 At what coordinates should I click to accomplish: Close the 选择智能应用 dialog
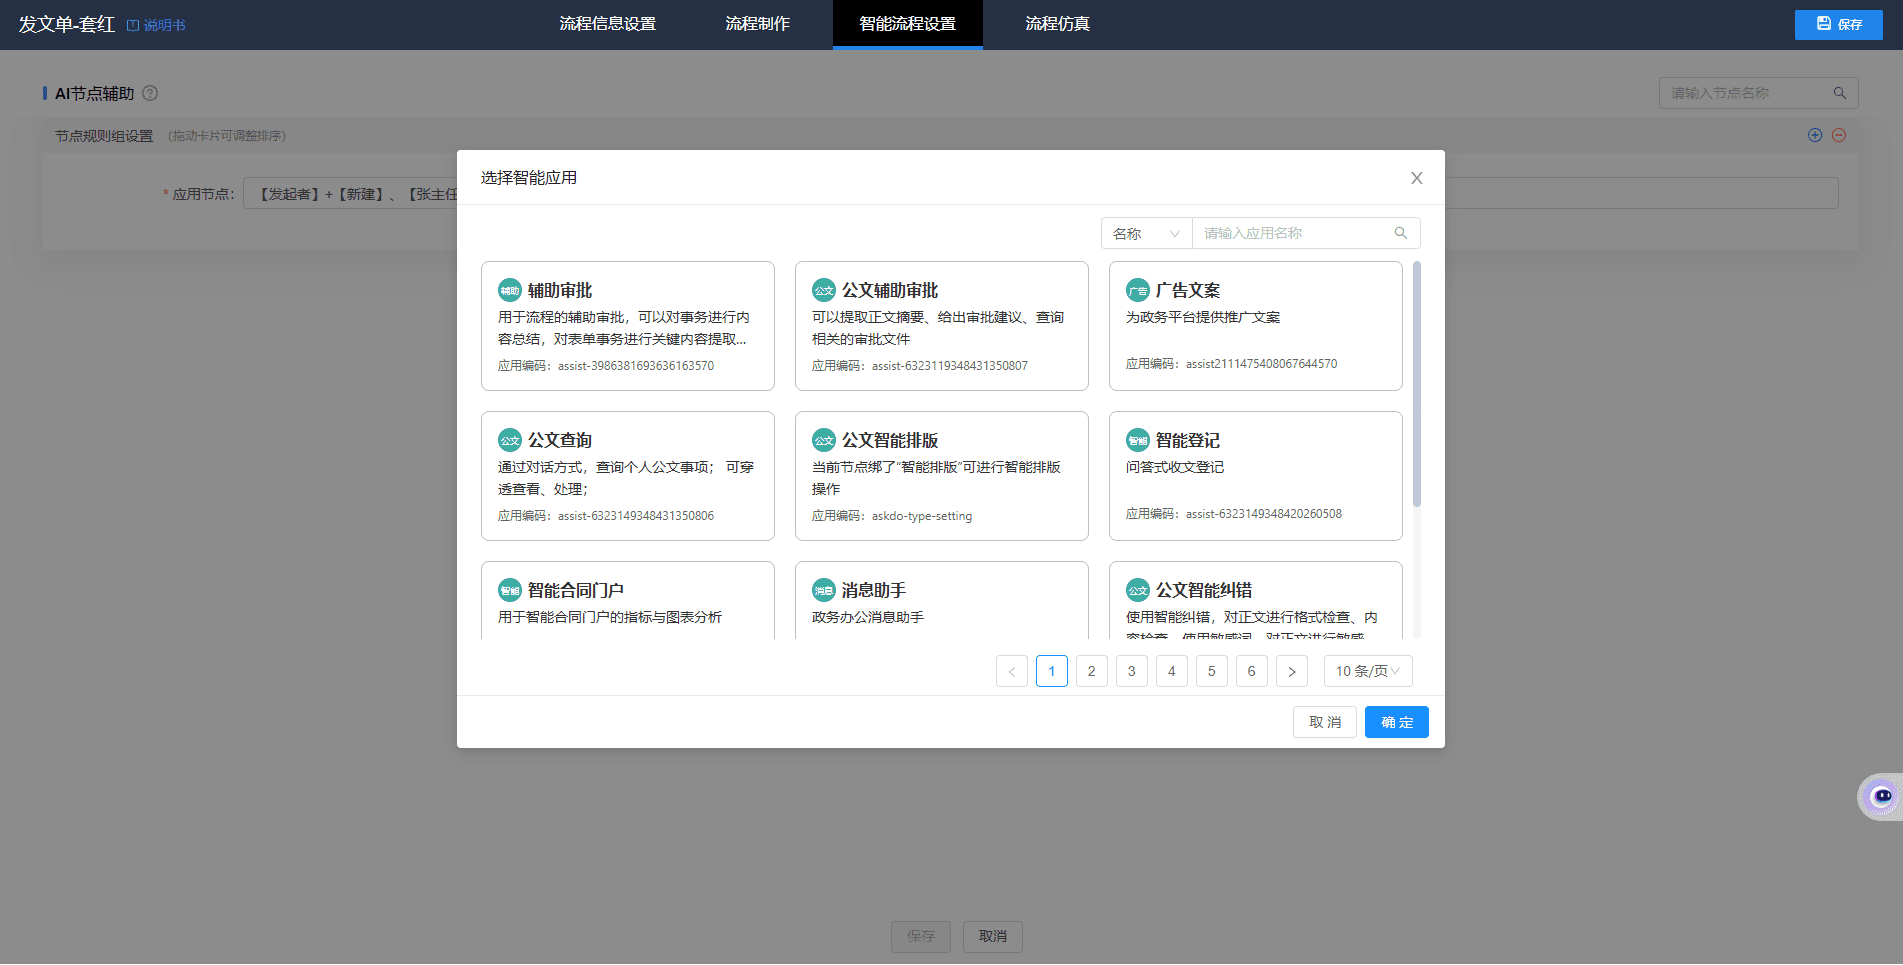tap(1416, 178)
